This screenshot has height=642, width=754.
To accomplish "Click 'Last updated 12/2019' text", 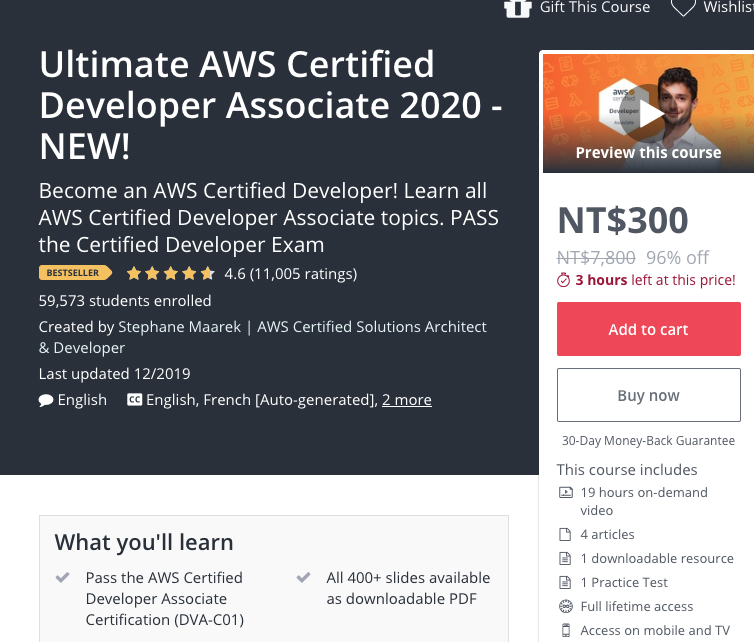I will (114, 374).
